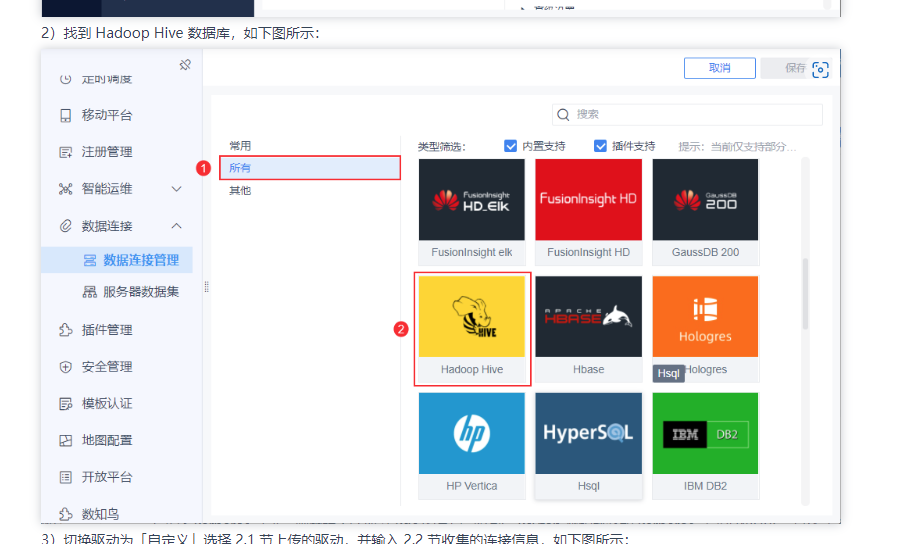The height and width of the screenshot is (544, 909).
Task: Click the 服务器数据集 icon
Action: [x=90, y=292]
